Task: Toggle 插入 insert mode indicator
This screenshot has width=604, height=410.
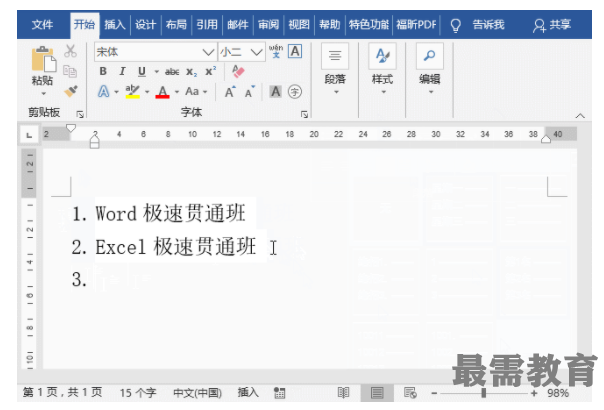Action: [248, 393]
